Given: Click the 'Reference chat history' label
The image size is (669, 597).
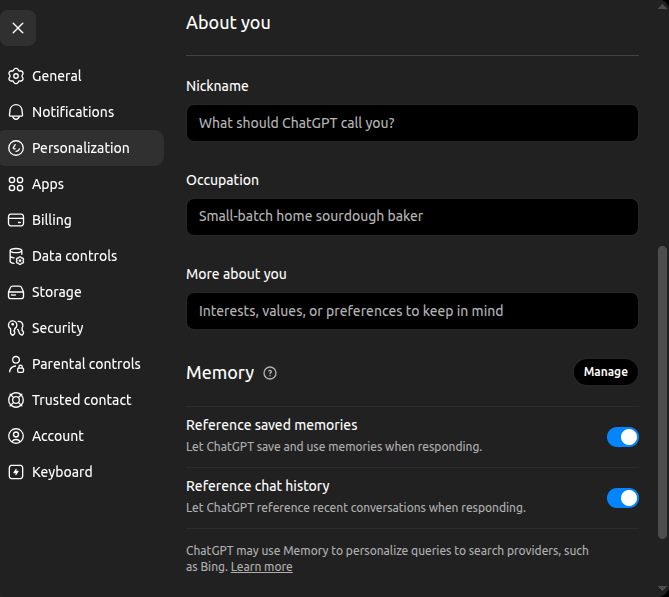Looking at the screenshot, I should (258, 486).
